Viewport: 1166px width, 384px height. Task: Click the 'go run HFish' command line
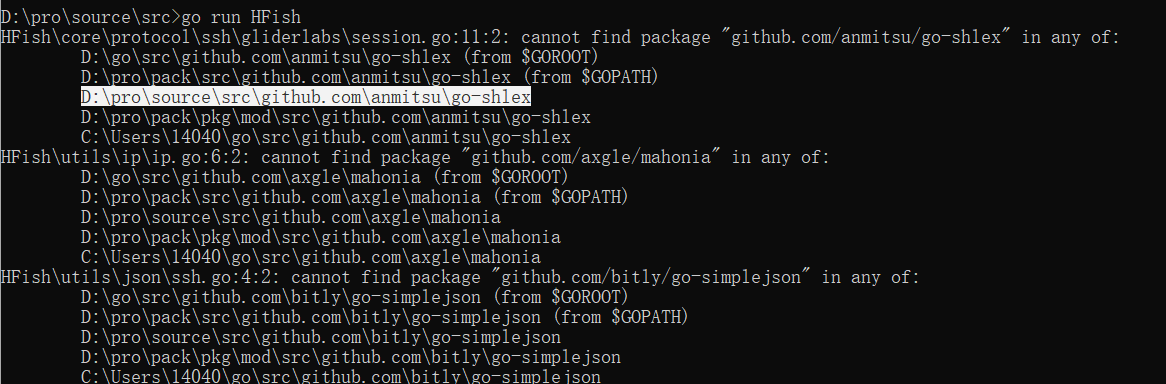point(150,16)
